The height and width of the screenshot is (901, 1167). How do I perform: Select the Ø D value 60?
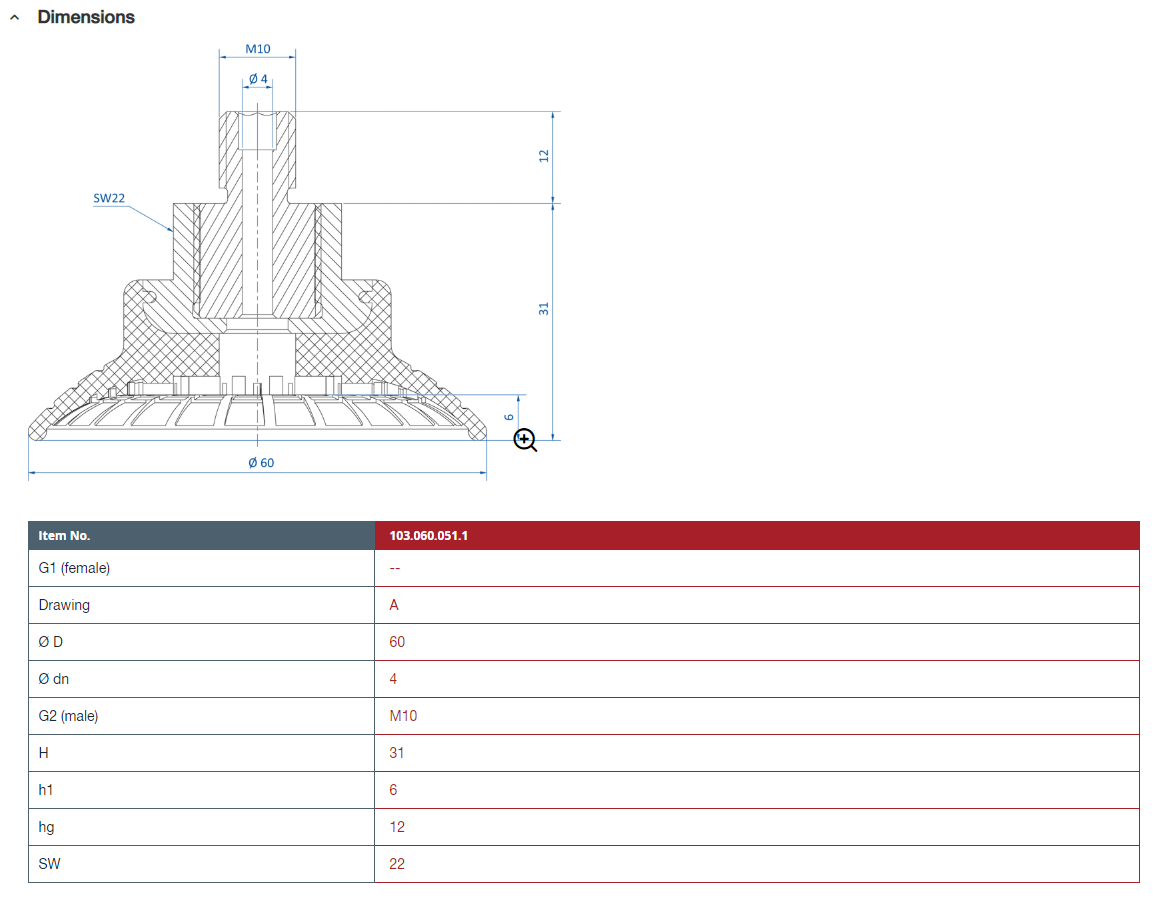(397, 642)
